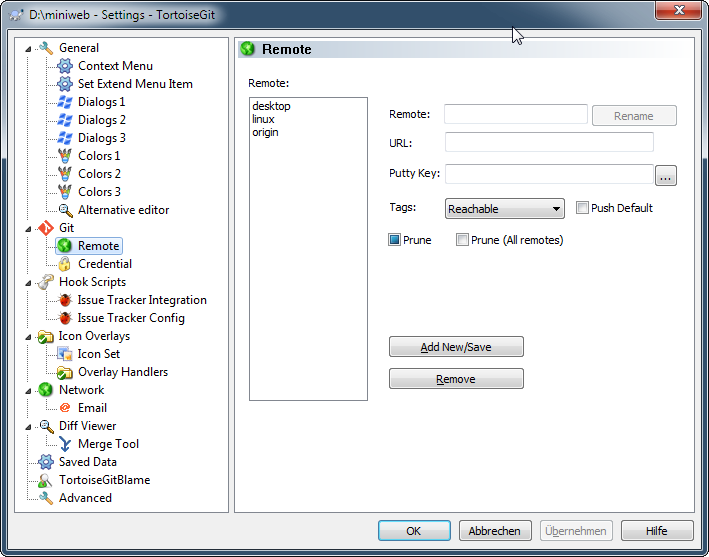Screen dimensions: 709x557
Task: Open the Saved Data page
Action: [88, 462]
